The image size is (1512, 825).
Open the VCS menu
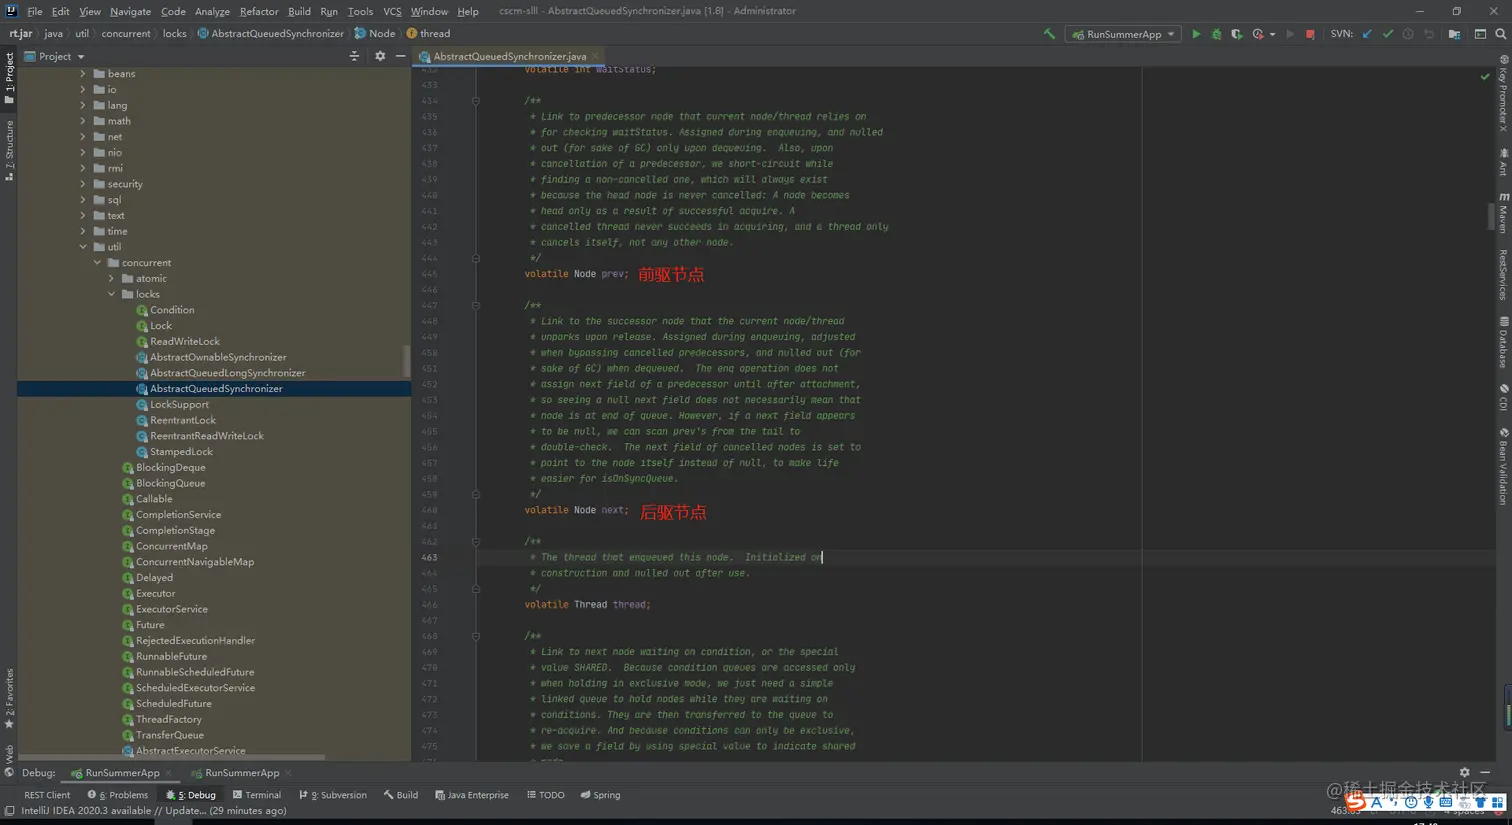click(392, 11)
